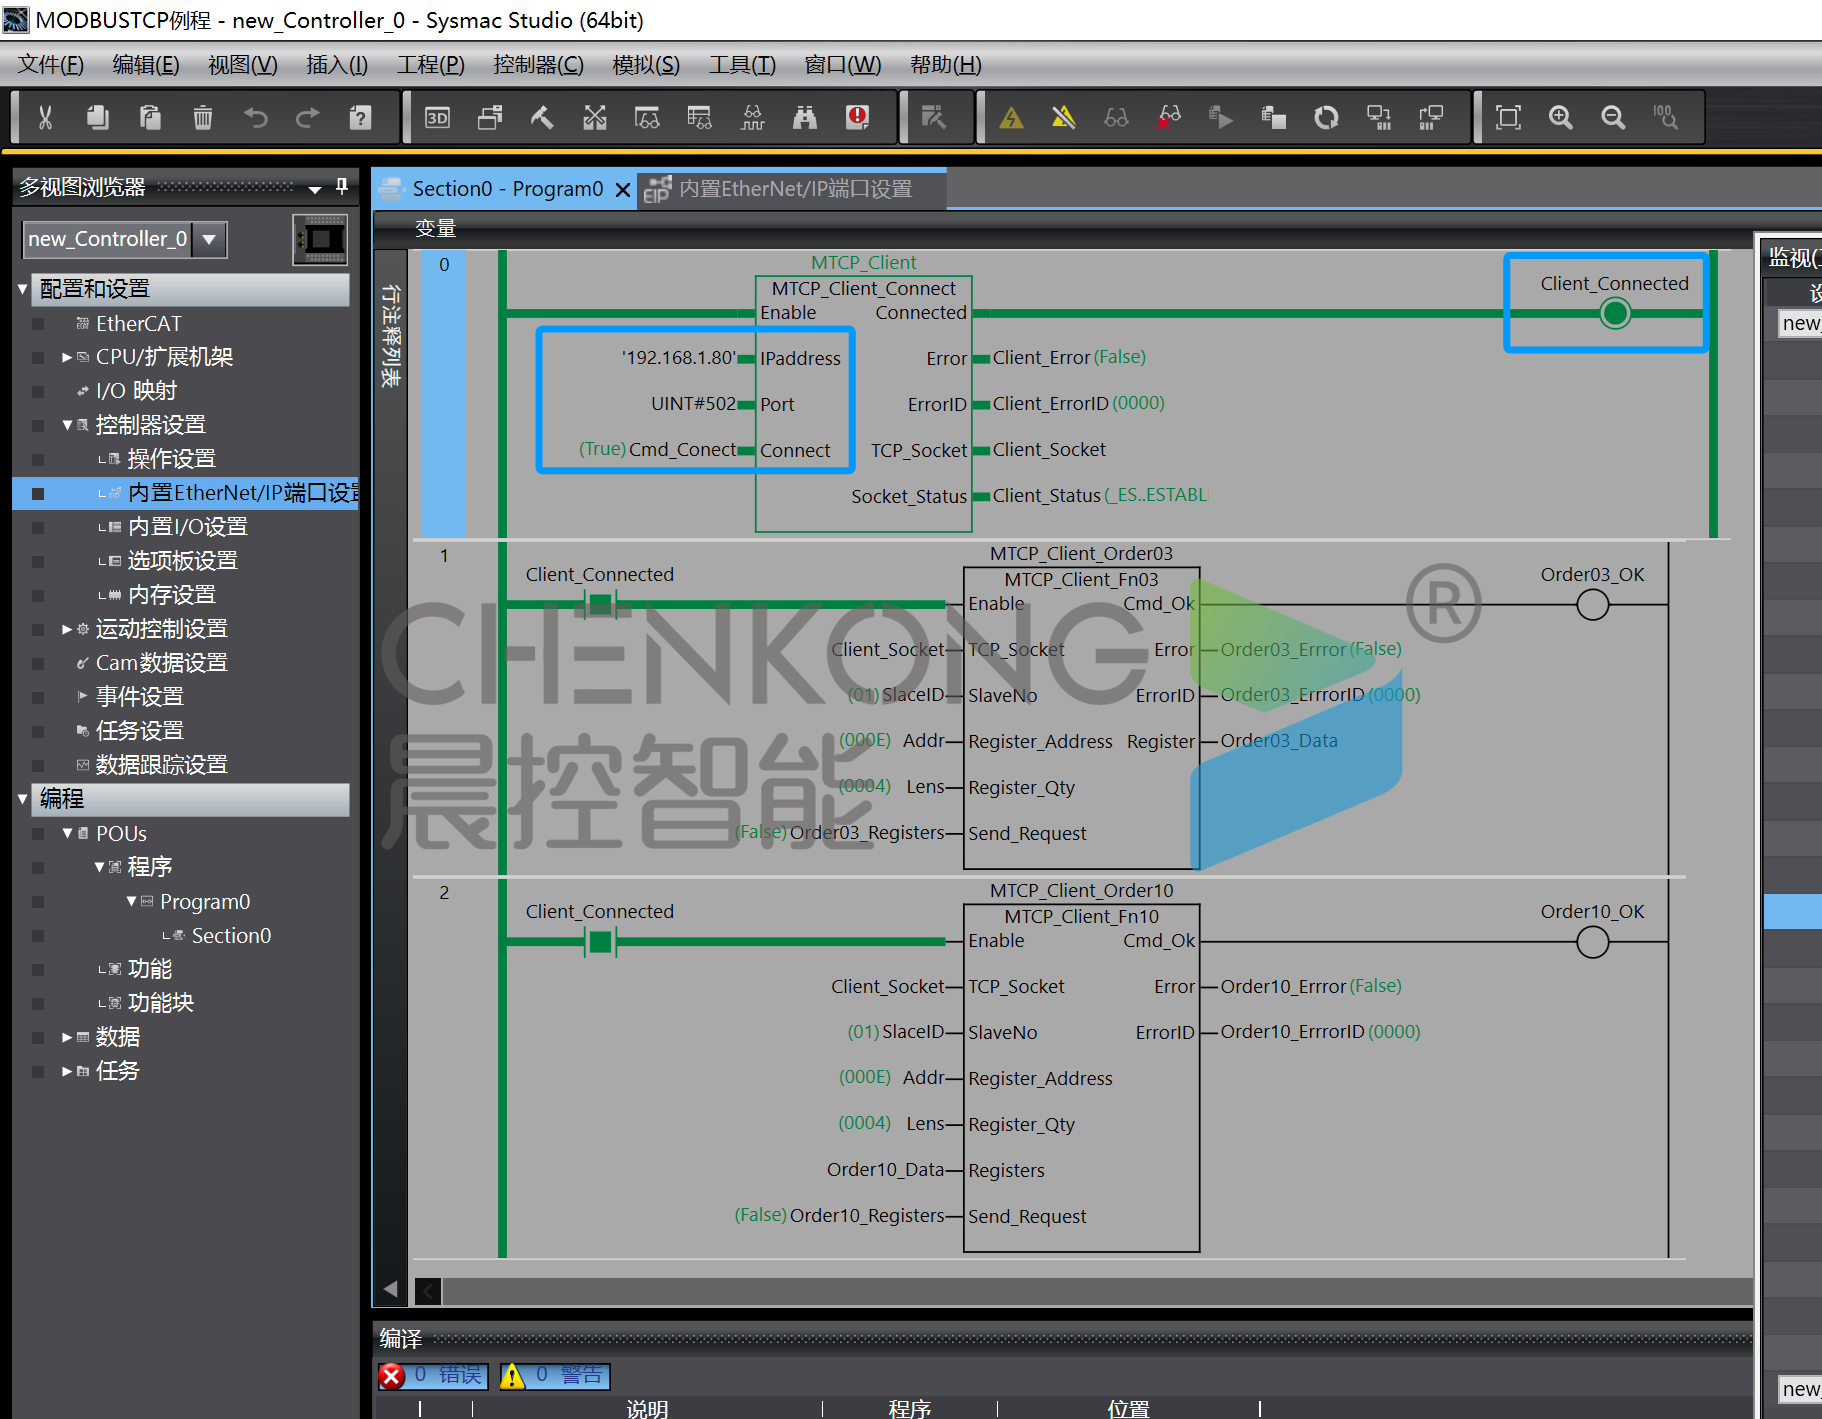Select 功能块 in the tree

click(161, 1003)
